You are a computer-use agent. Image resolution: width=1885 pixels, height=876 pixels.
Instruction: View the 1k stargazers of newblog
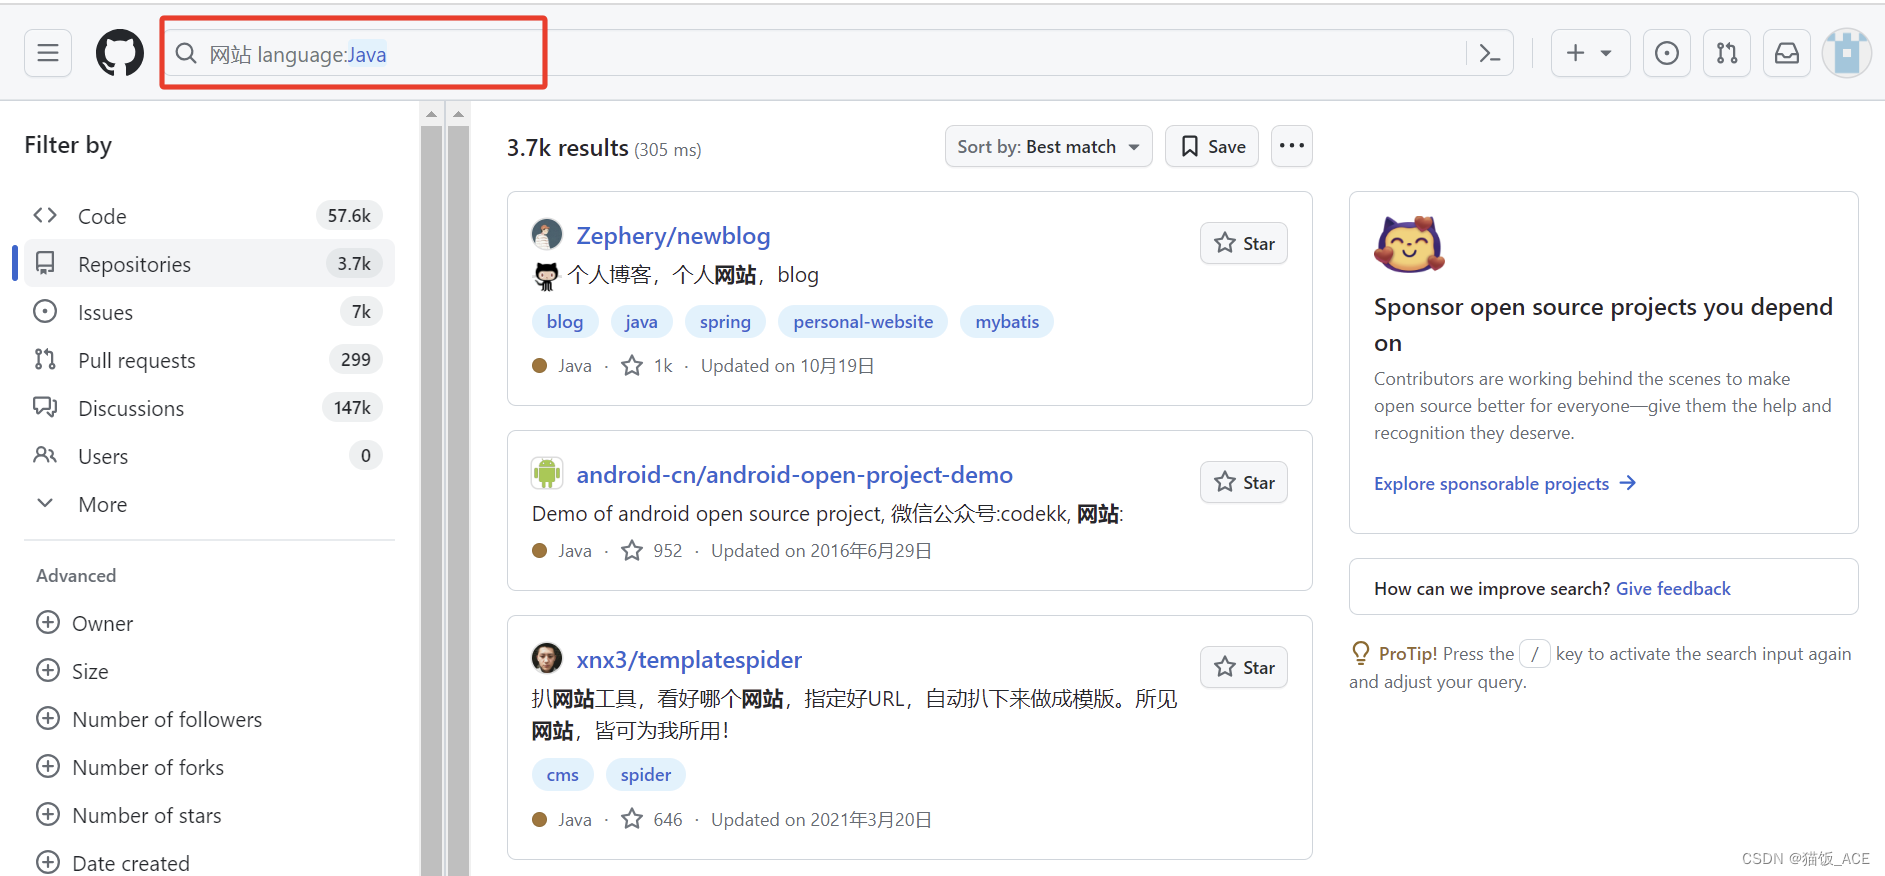tap(648, 366)
